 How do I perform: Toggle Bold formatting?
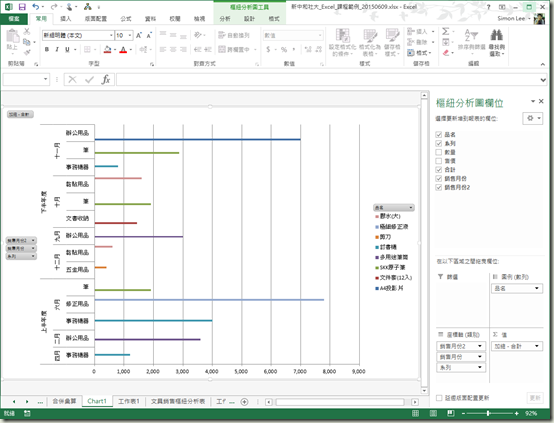coord(47,49)
